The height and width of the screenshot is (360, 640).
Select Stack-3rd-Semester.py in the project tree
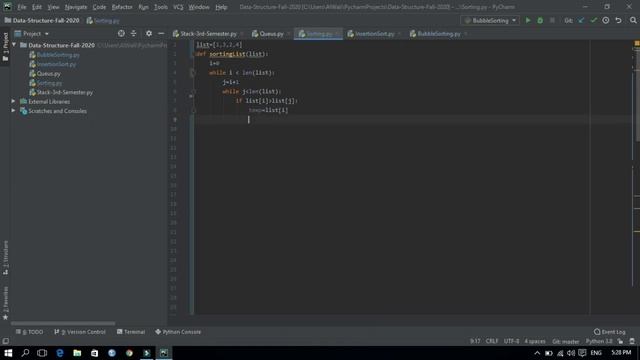click(64, 92)
